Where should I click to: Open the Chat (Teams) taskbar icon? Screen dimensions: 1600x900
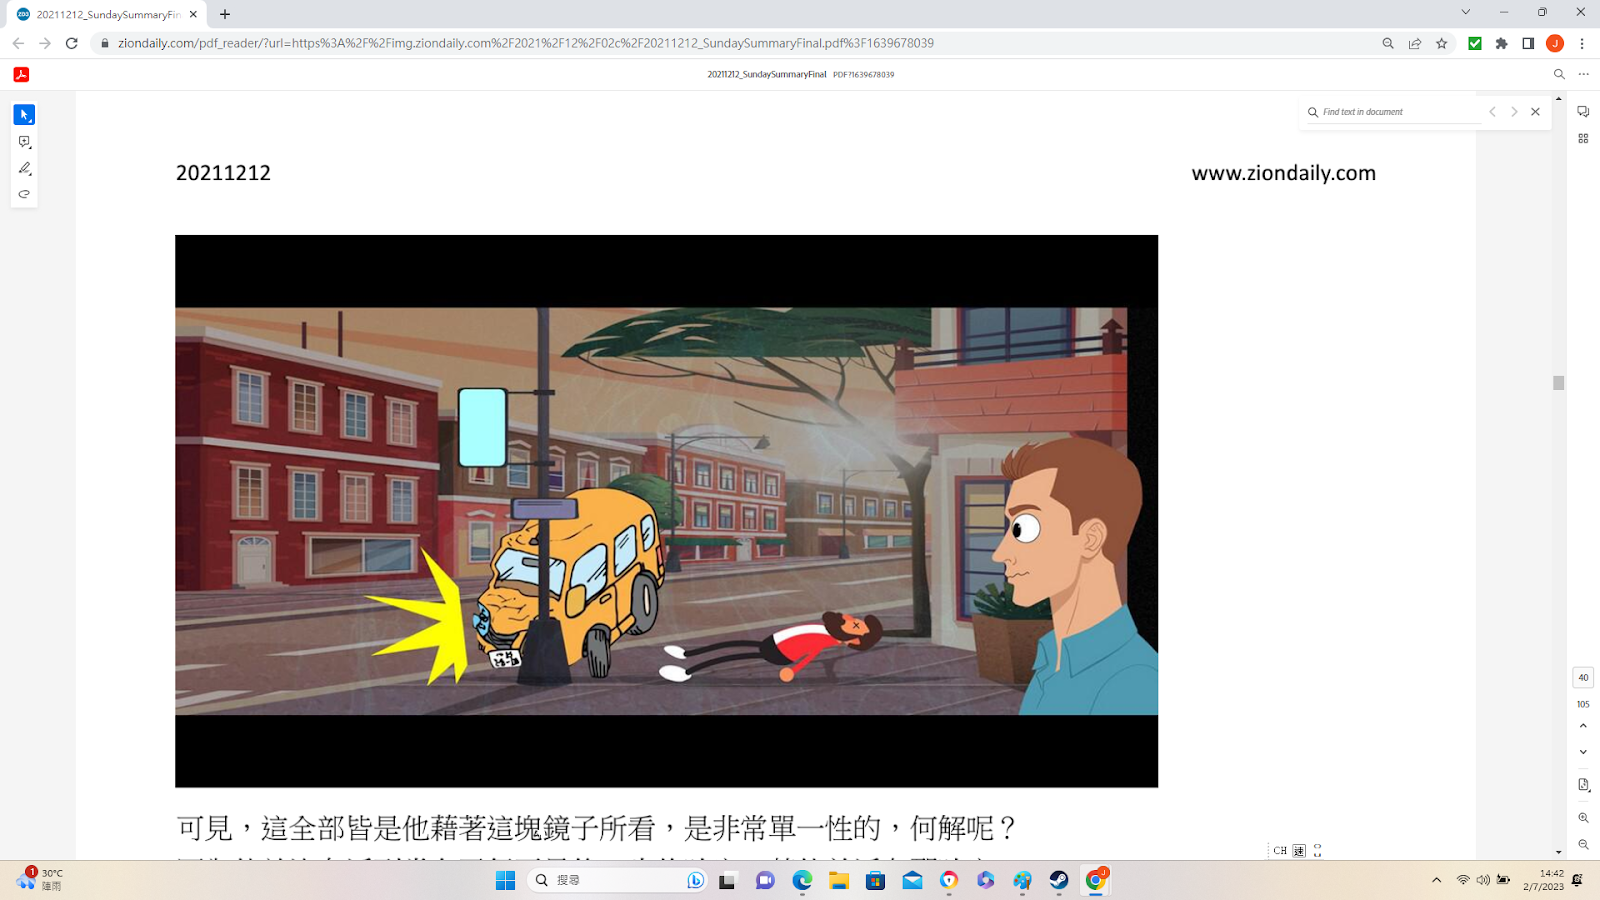click(x=765, y=880)
